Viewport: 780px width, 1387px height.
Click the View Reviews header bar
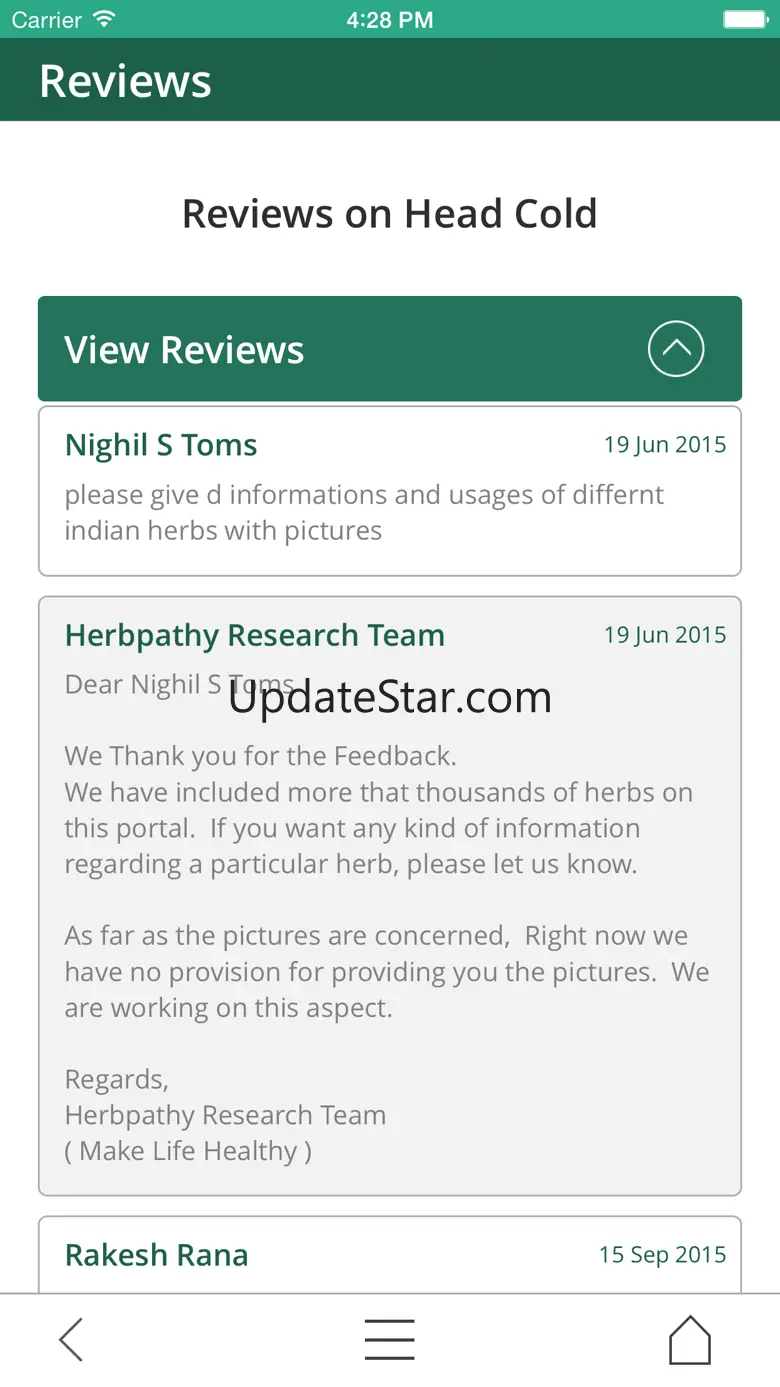coord(390,348)
